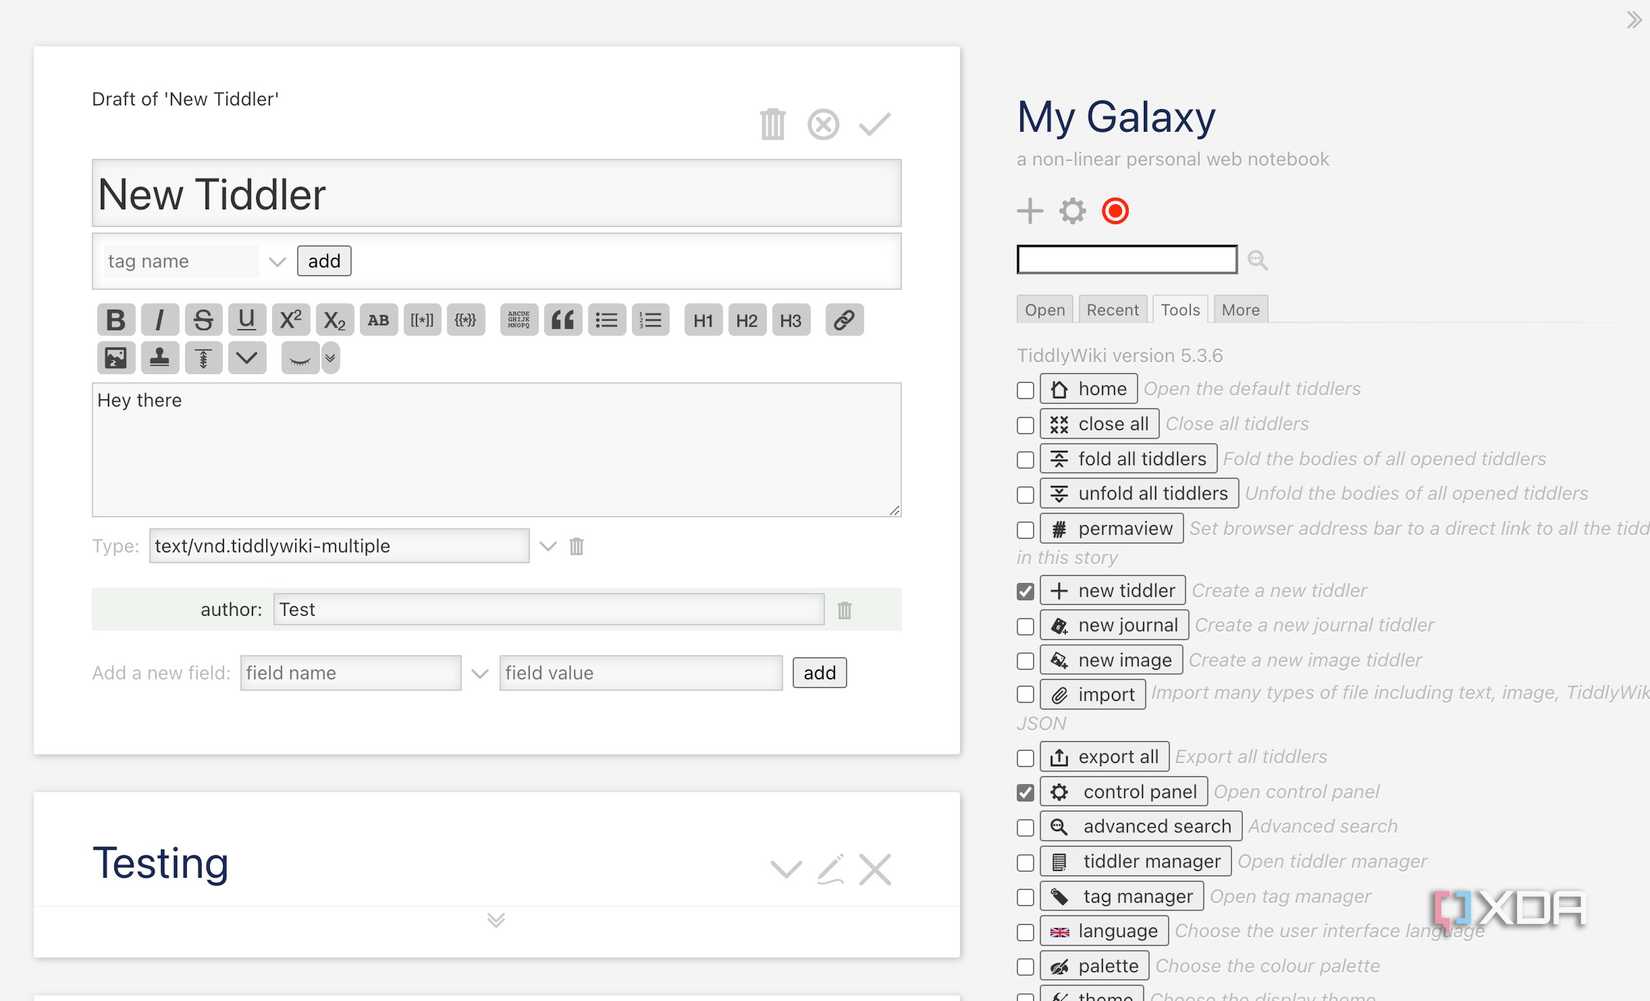Open the stamp snippets tool

pos(159,357)
